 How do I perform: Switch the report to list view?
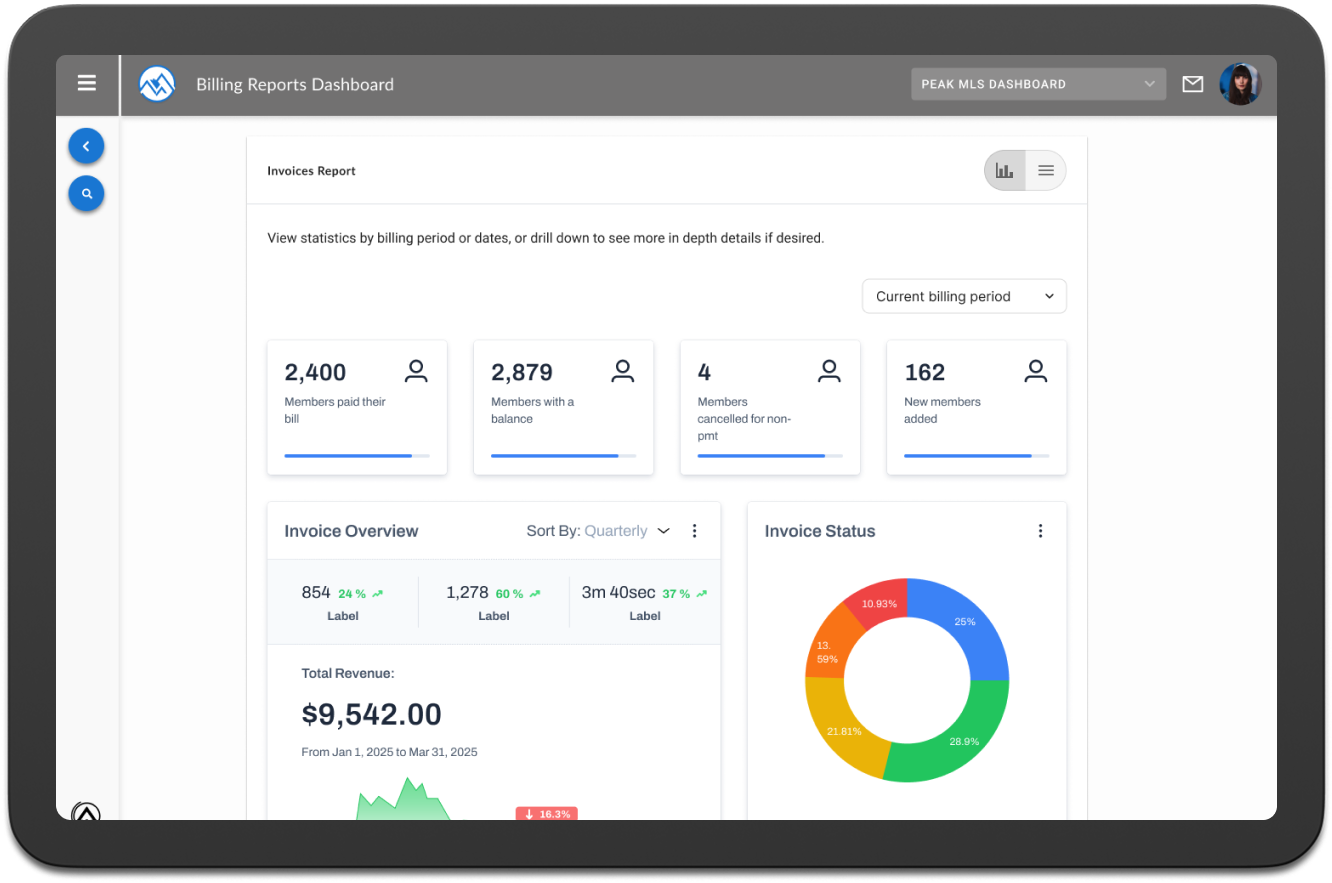[x=1045, y=170]
